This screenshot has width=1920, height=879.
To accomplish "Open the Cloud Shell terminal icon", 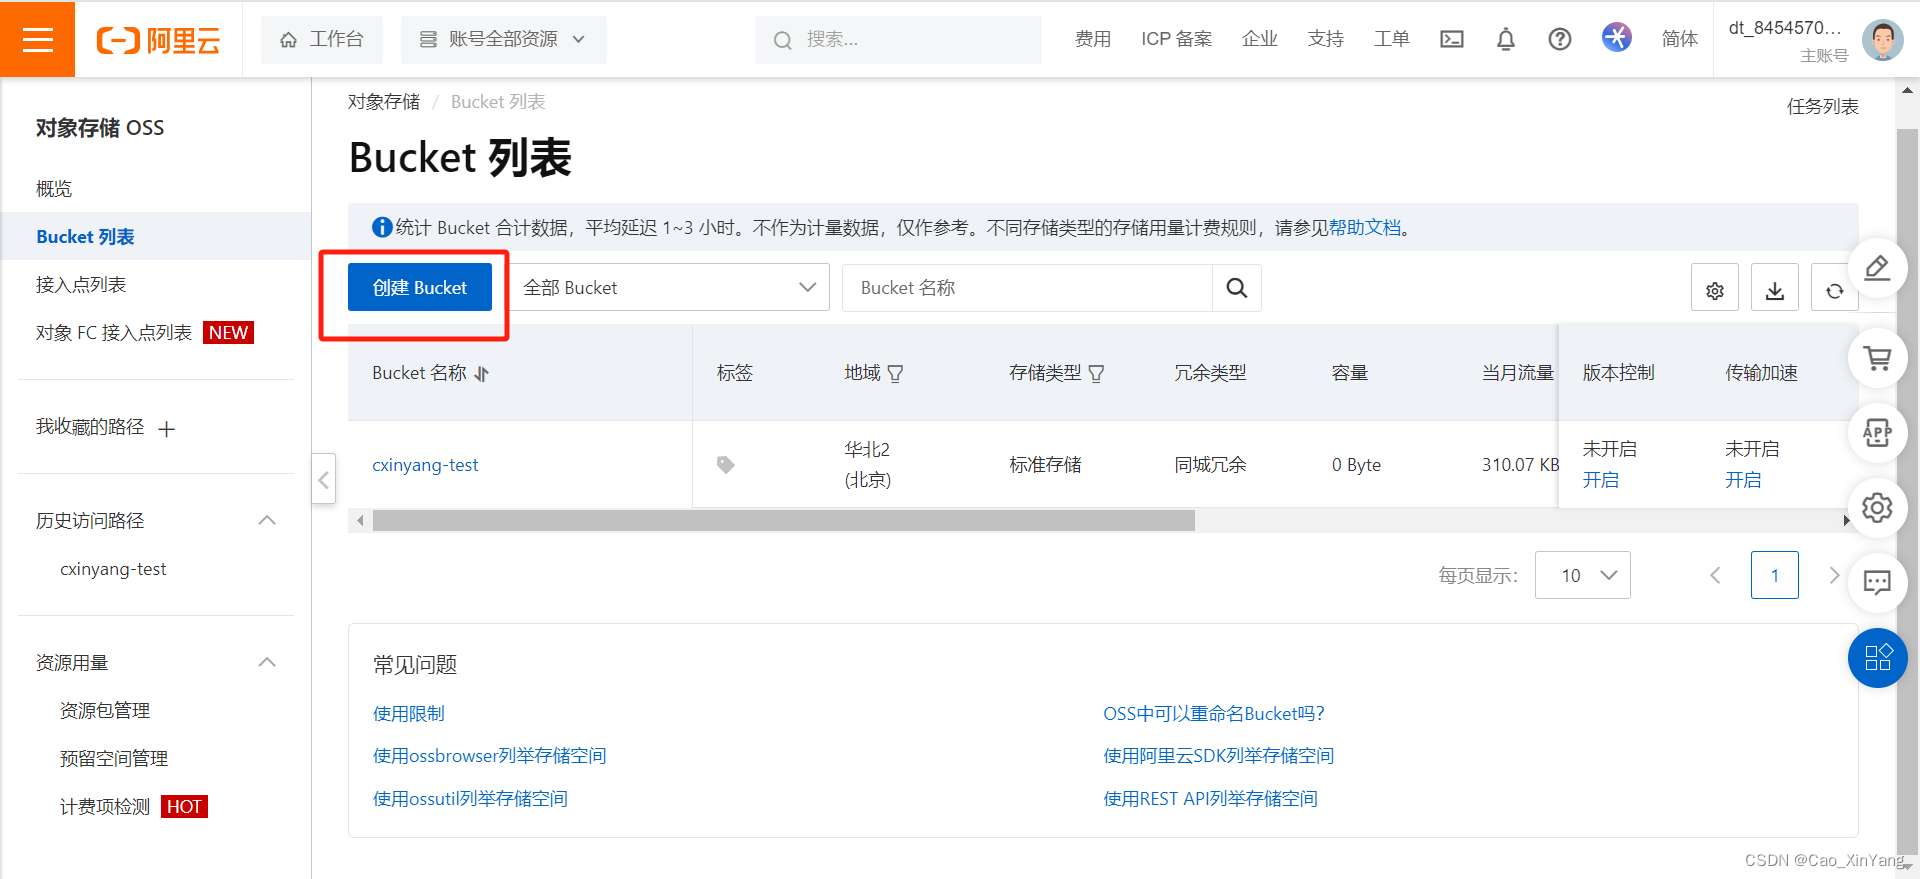I will pos(1451,39).
